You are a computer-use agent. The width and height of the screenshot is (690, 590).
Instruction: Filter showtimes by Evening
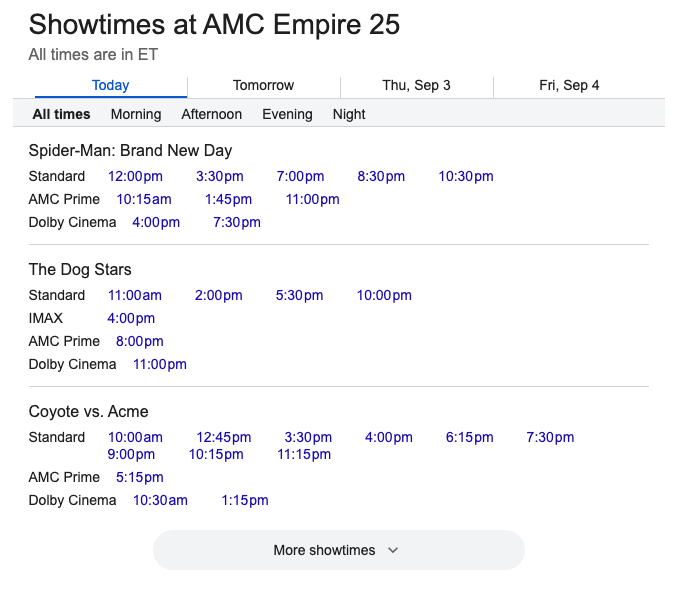coord(287,114)
